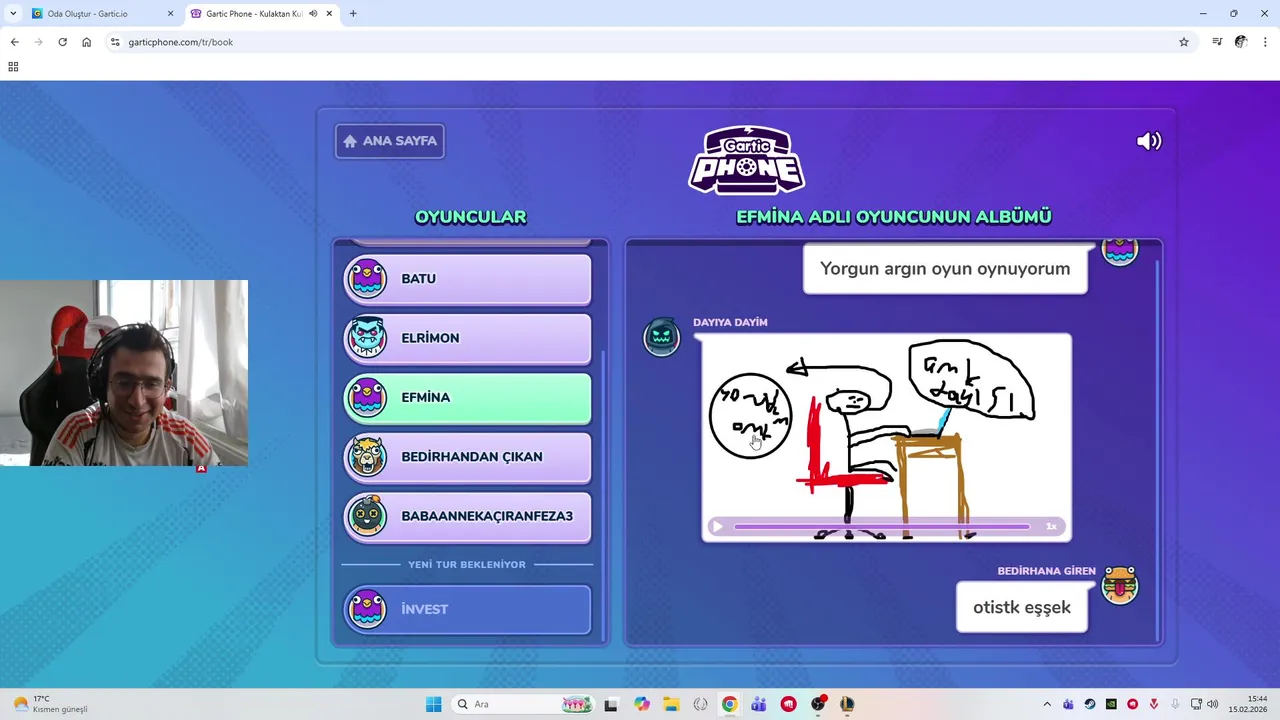Open OBS Studio from taskbar
The height and width of the screenshot is (720, 1280).
(x=818, y=704)
